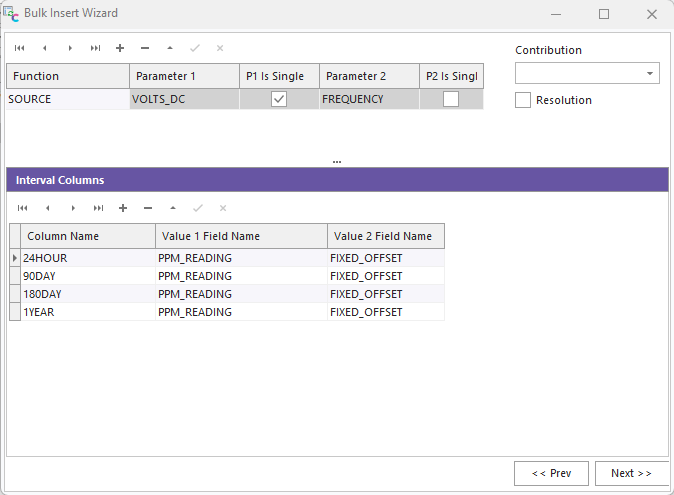Add new interval column with plus icon
The image size is (674, 495).
(123, 208)
